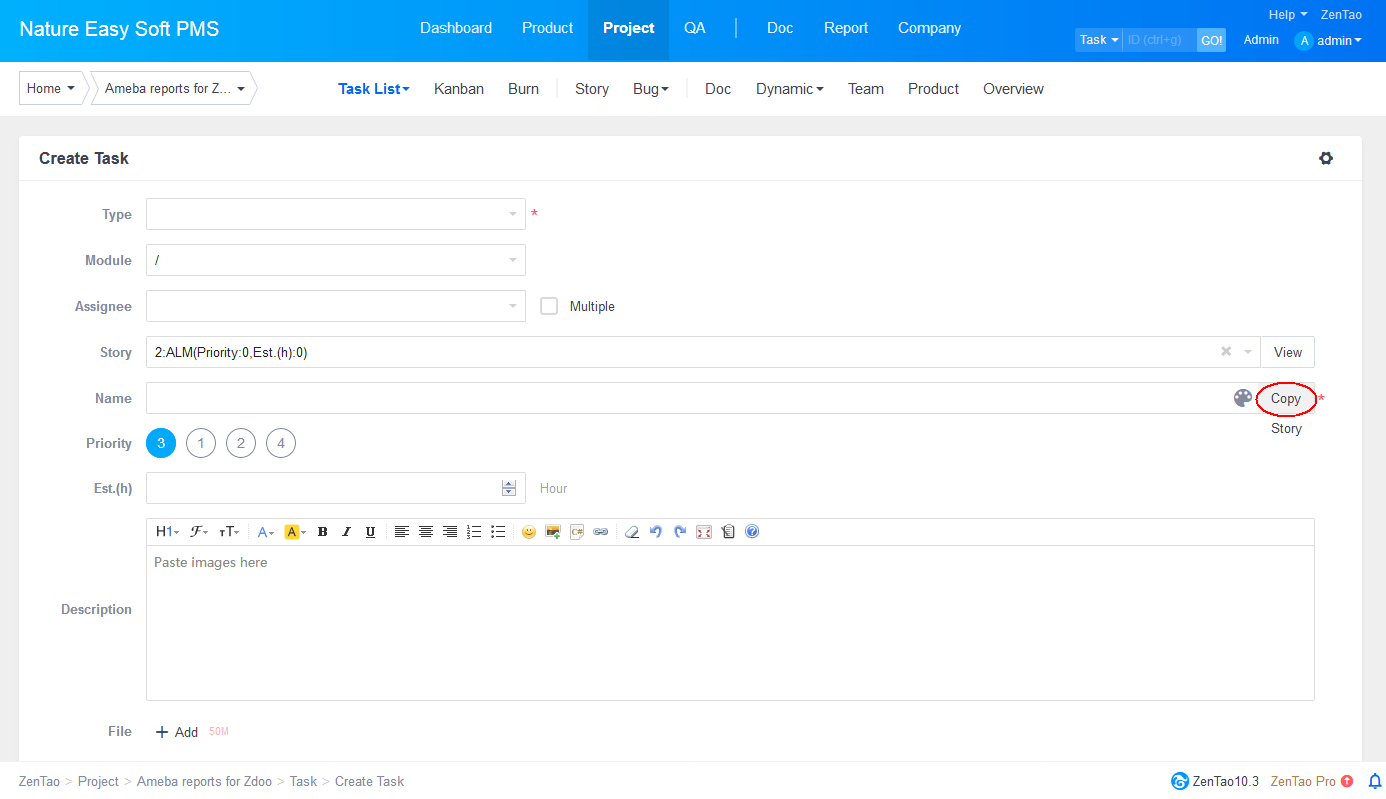Toggle fullscreen mode in the editor toolbar
The height and width of the screenshot is (799, 1386).
[x=704, y=532]
